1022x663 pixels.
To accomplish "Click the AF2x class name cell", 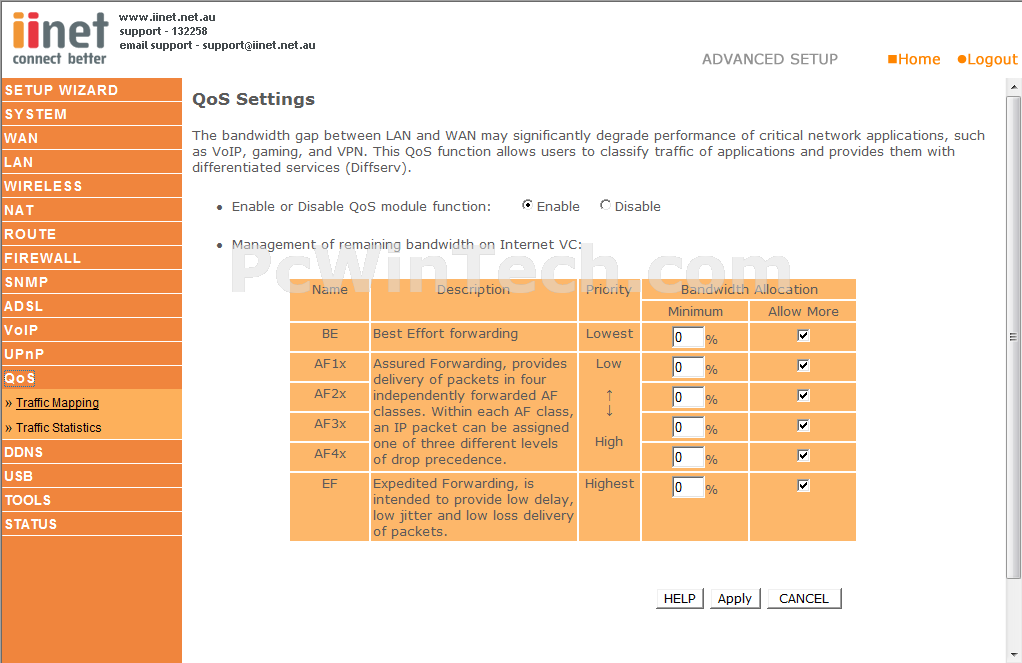I will tap(330, 397).
